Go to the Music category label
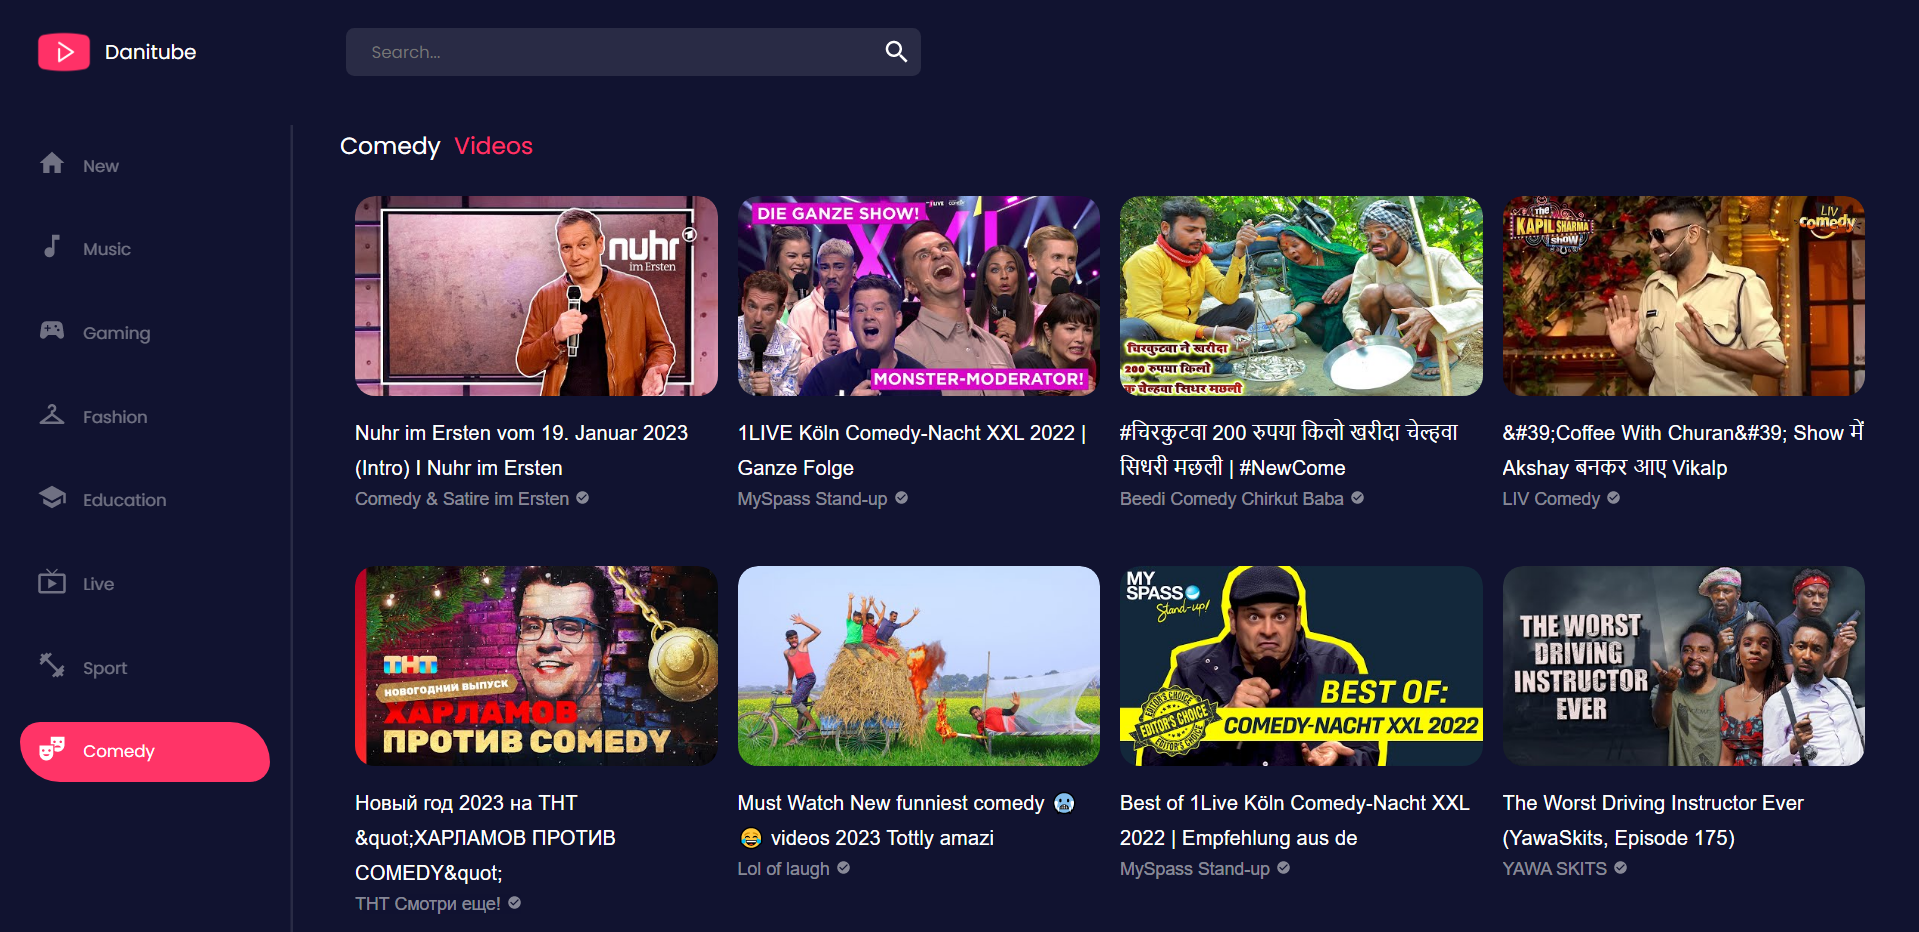1919x932 pixels. (107, 249)
